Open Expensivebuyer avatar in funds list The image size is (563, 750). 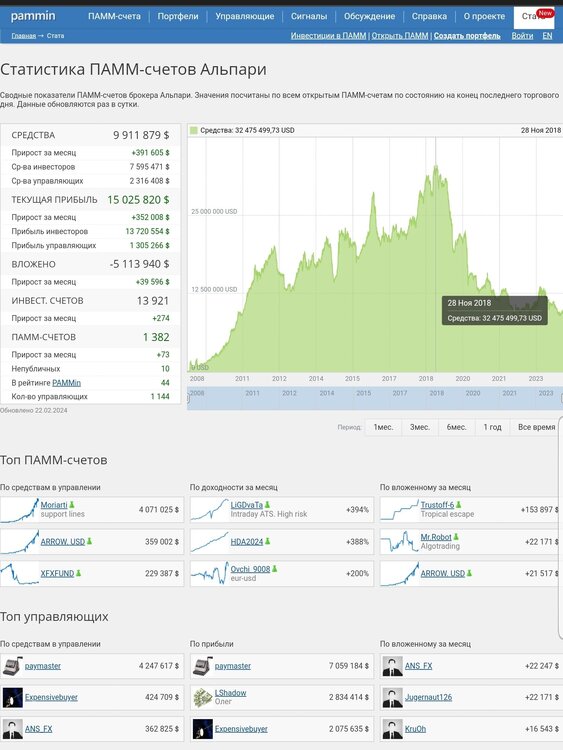click(12, 697)
